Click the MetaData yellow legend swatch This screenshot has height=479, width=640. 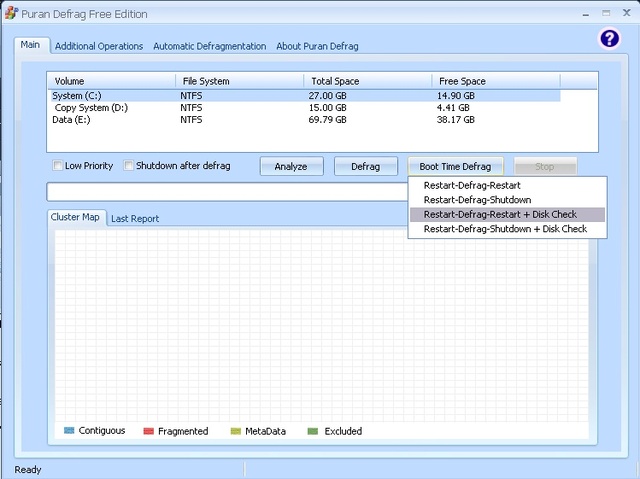(236, 431)
